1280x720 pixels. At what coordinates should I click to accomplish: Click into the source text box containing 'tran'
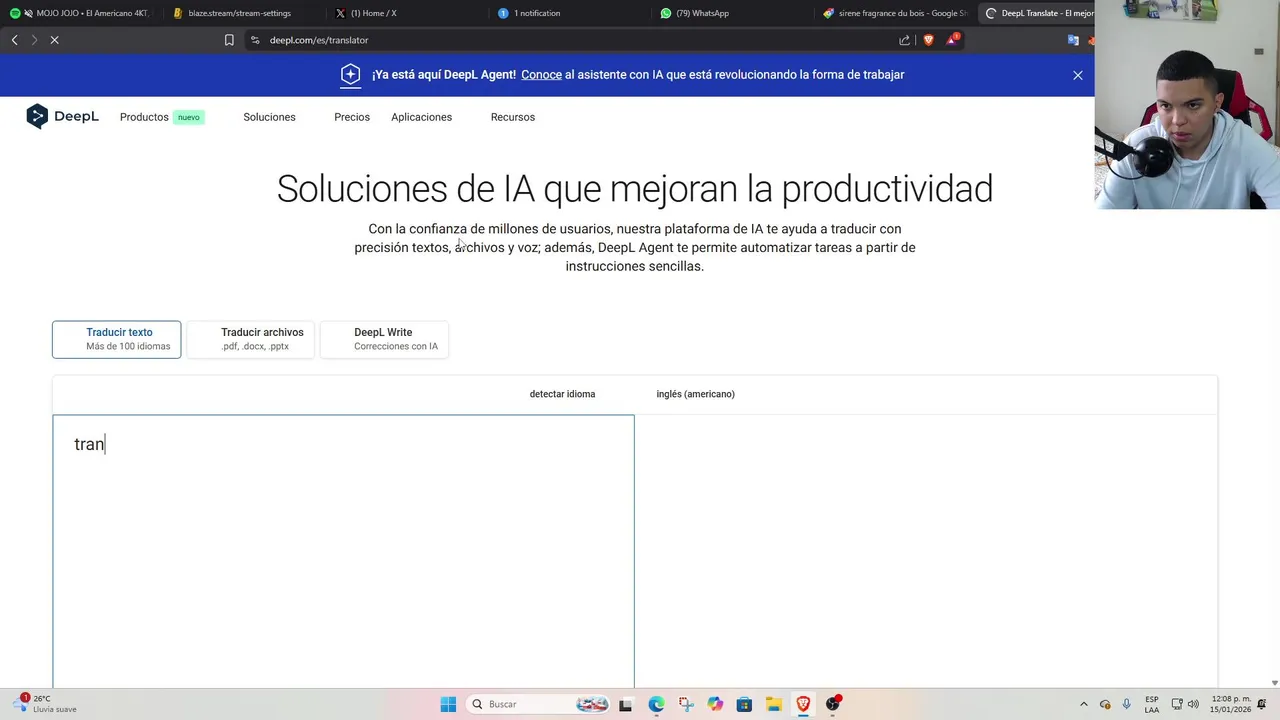[343, 551]
